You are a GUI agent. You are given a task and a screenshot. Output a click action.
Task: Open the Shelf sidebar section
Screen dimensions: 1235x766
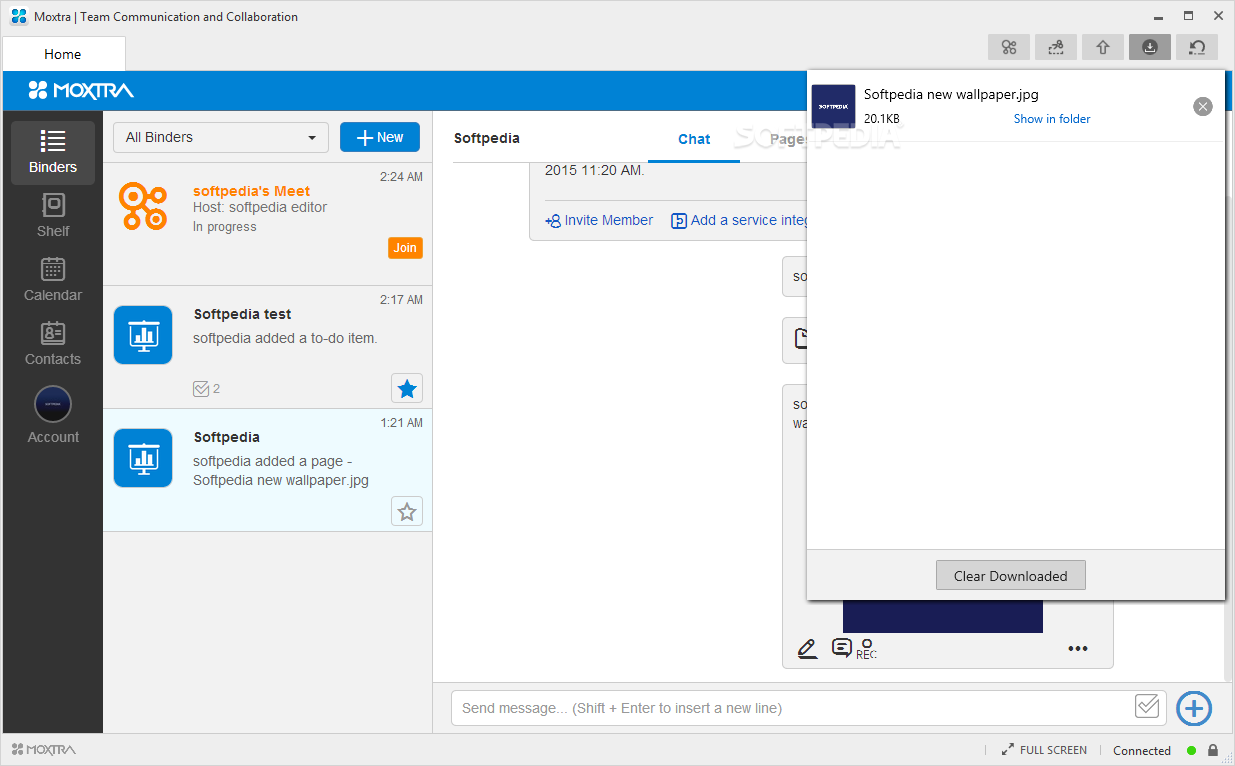pos(53,216)
